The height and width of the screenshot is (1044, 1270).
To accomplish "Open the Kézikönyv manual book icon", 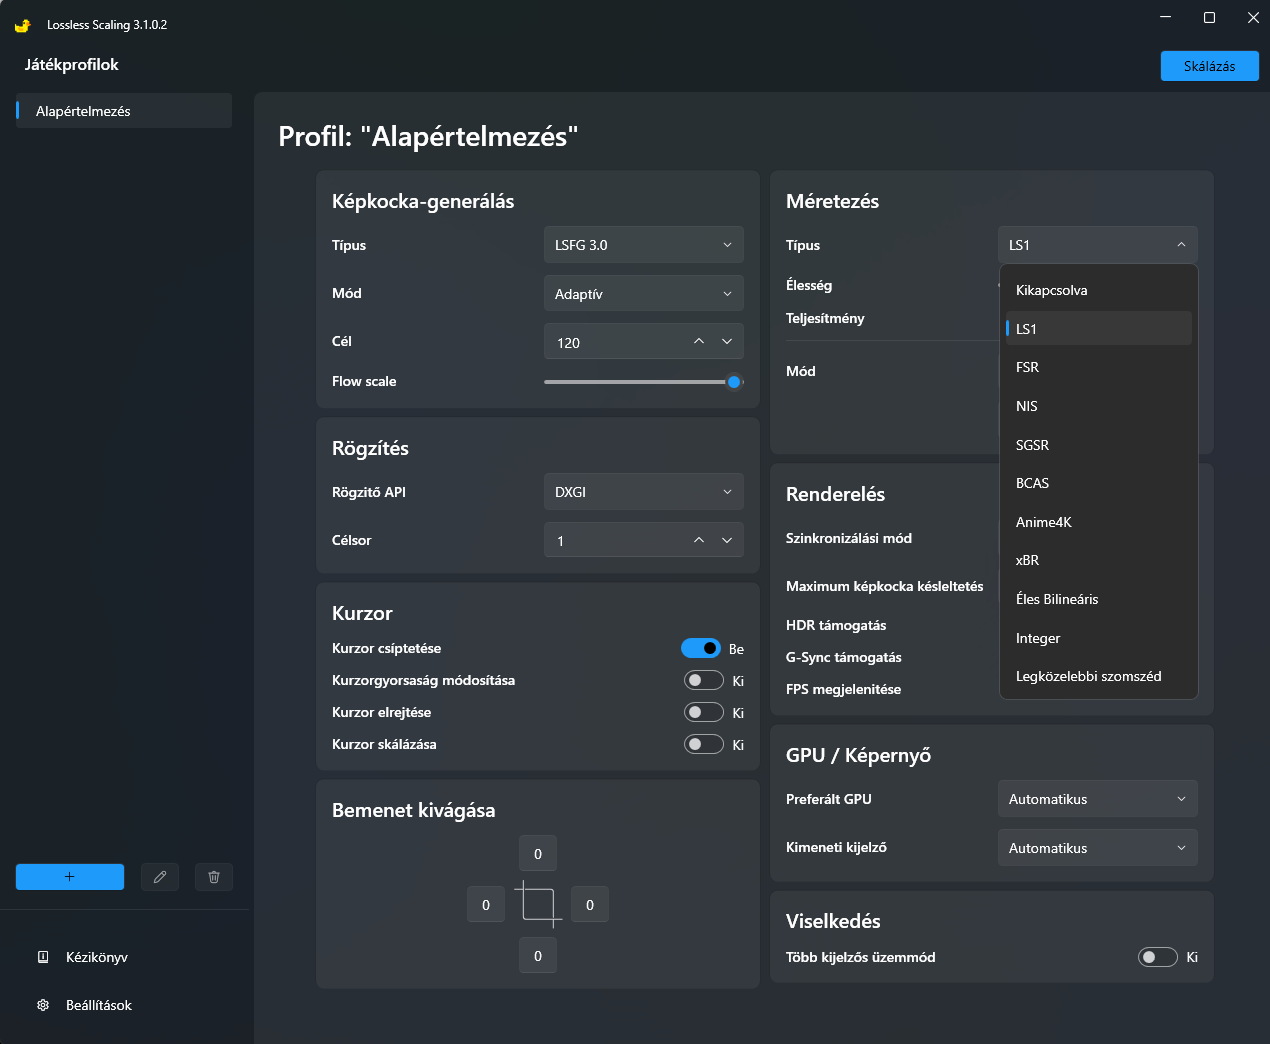I will [43, 957].
